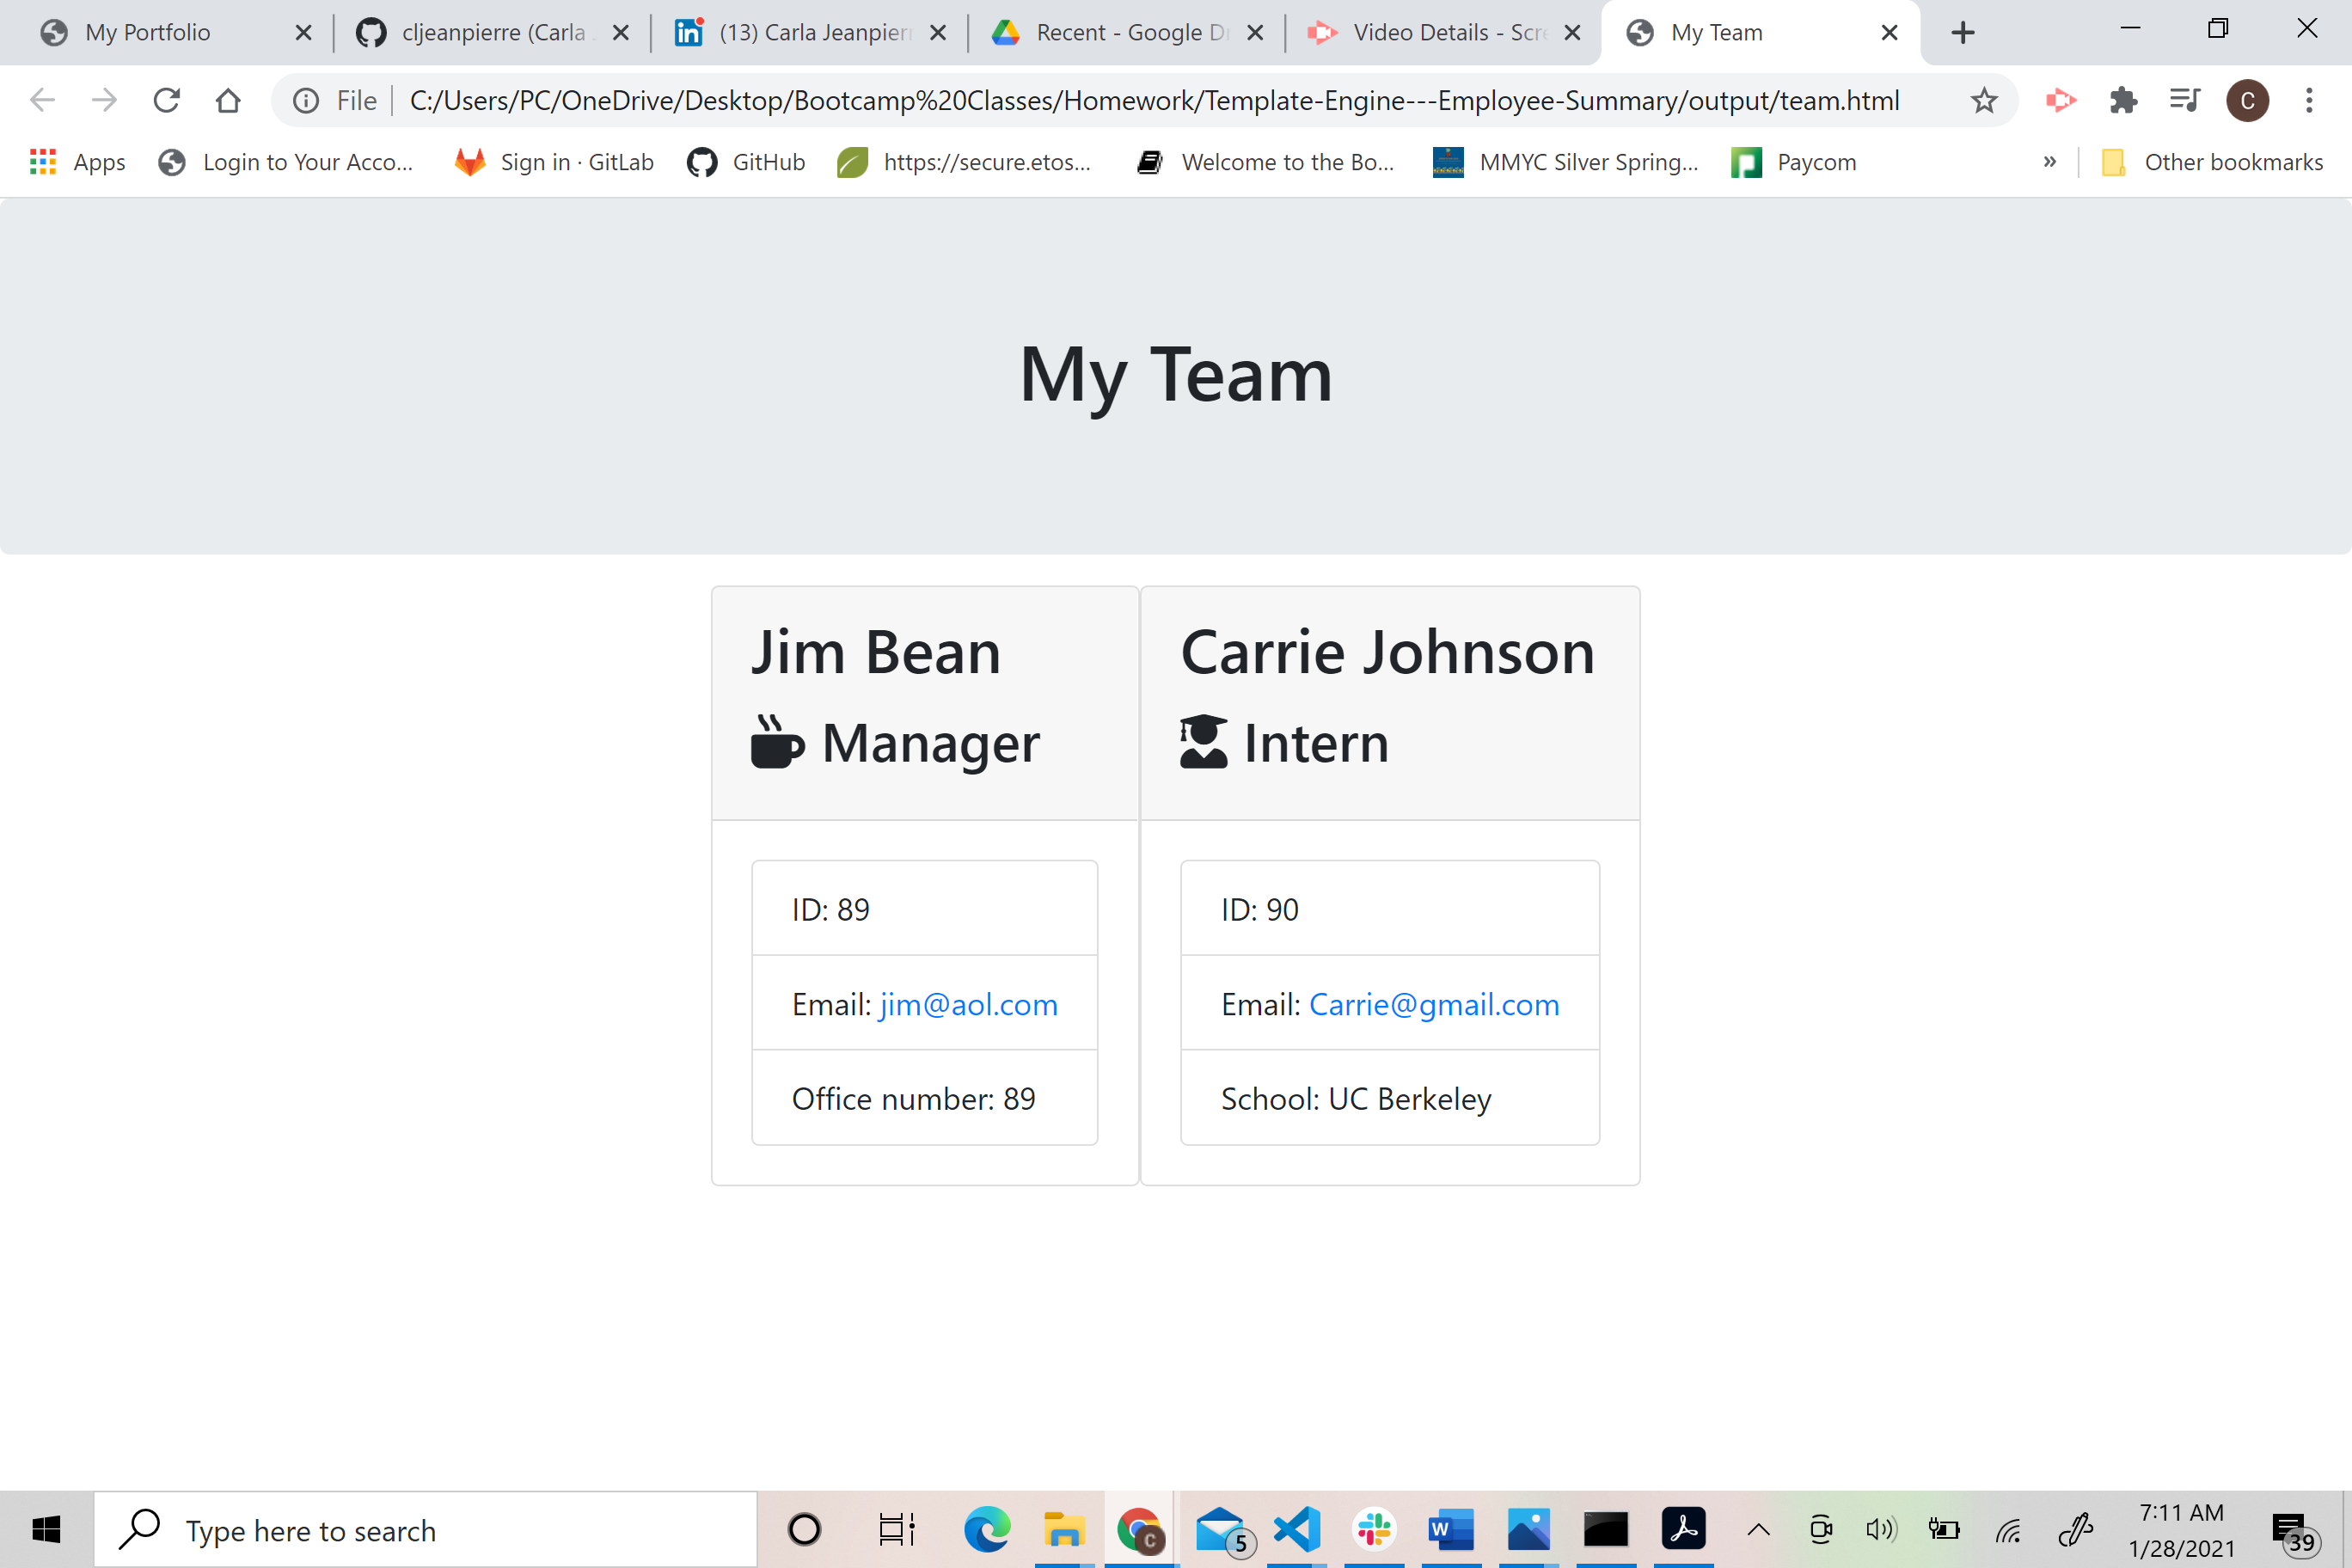Click the speaker volume icon in system tray
The height and width of the screenshot is (1568, 2352).
pyautogui.click(x=1882, y=1529)
